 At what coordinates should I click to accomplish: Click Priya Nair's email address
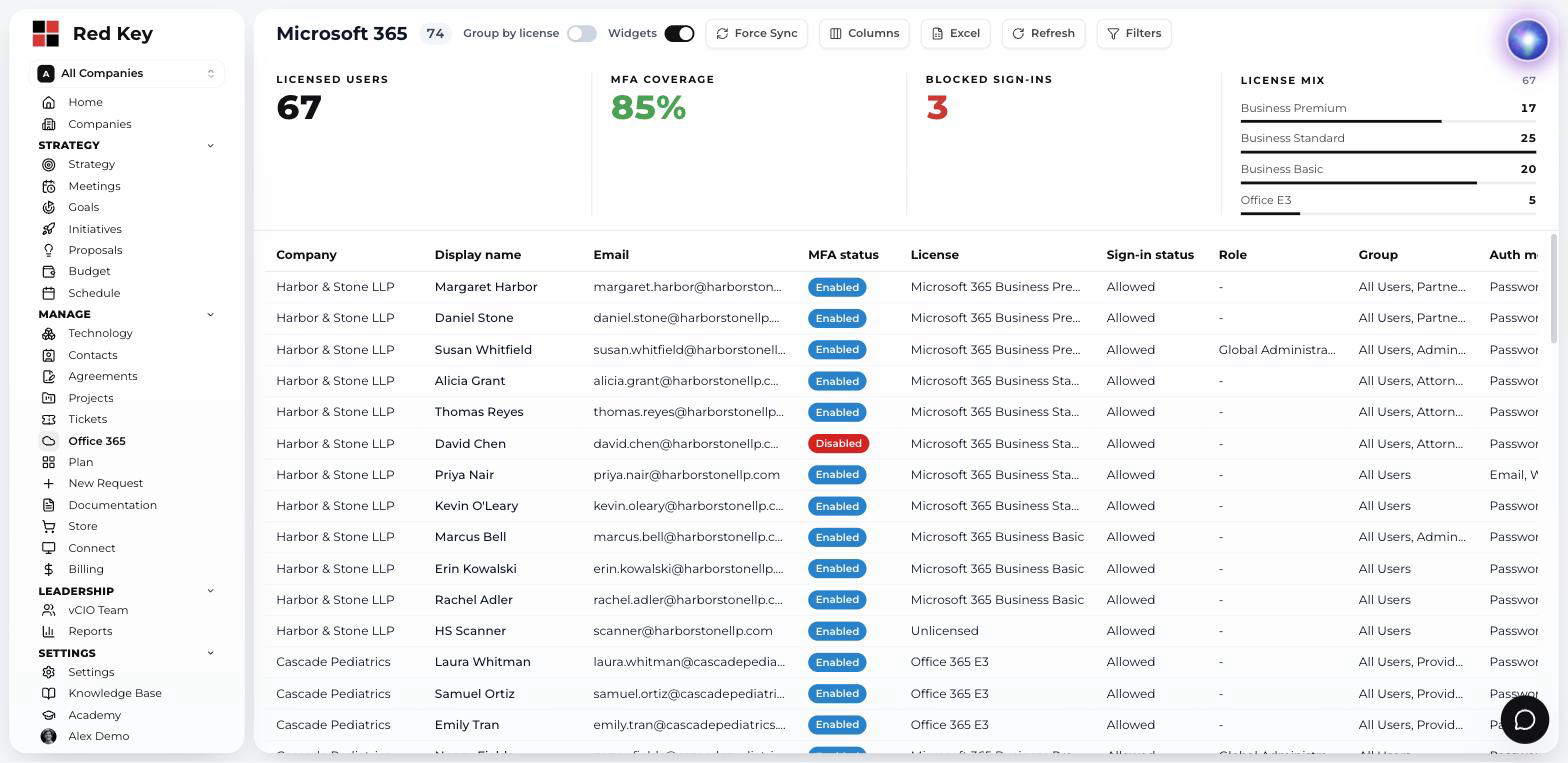[686, 475]
